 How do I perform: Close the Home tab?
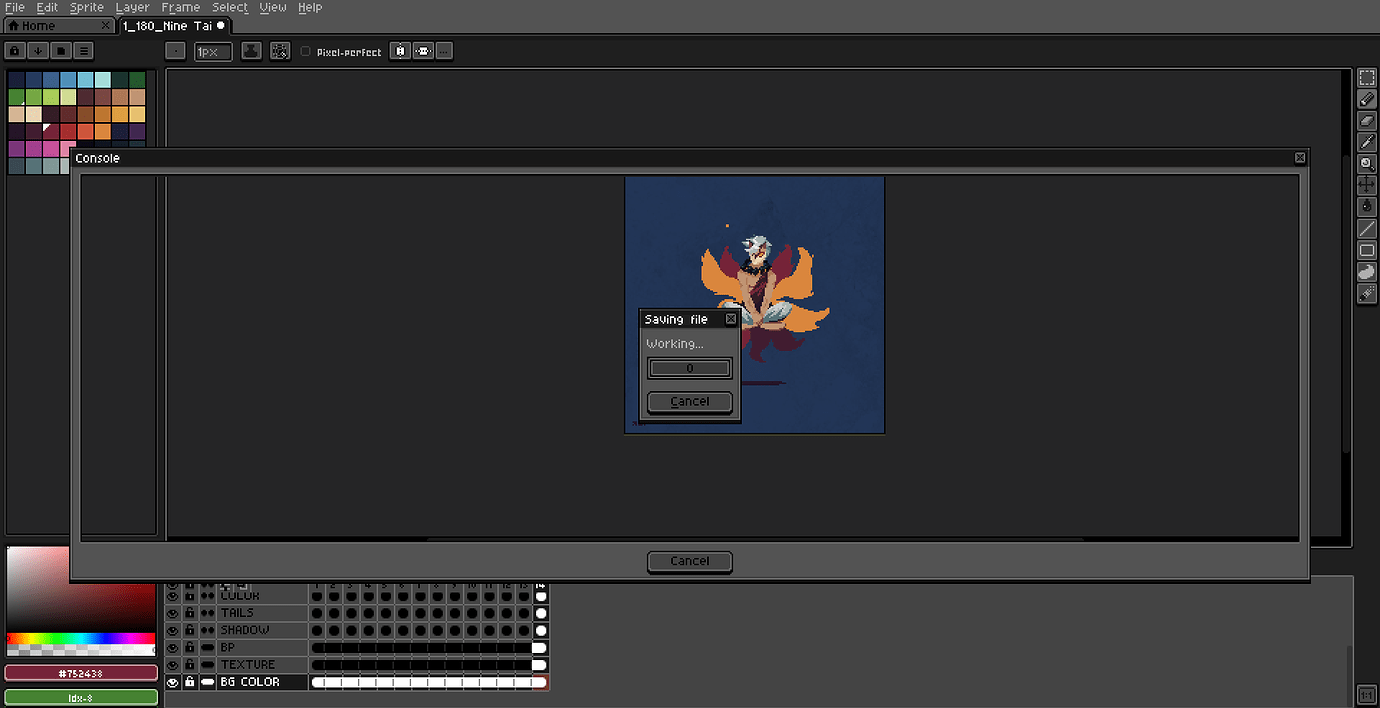click(x=105, y=26)
